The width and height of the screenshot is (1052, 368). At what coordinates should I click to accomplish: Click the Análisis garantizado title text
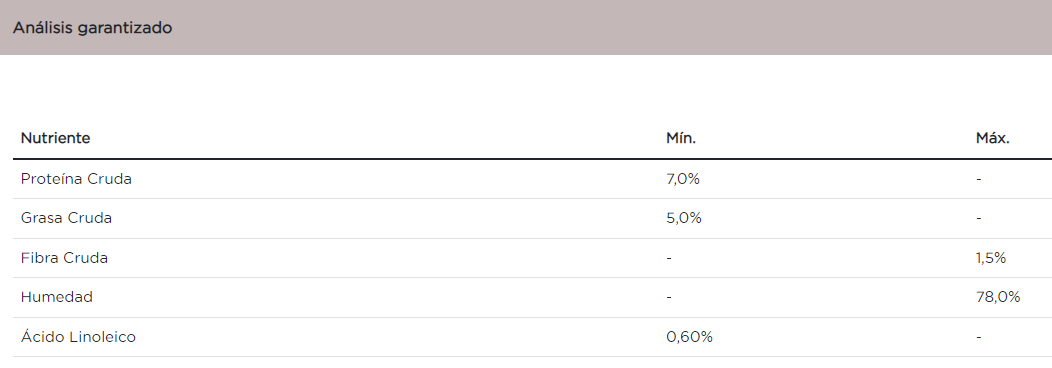click(x=93, y=28)
